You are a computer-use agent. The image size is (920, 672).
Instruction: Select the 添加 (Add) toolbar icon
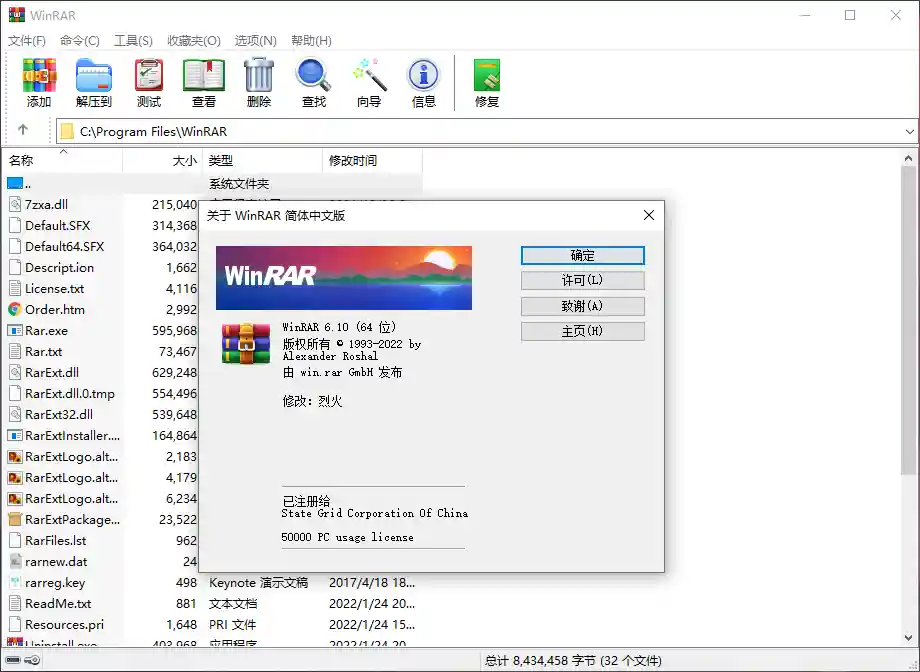point(38,82)
